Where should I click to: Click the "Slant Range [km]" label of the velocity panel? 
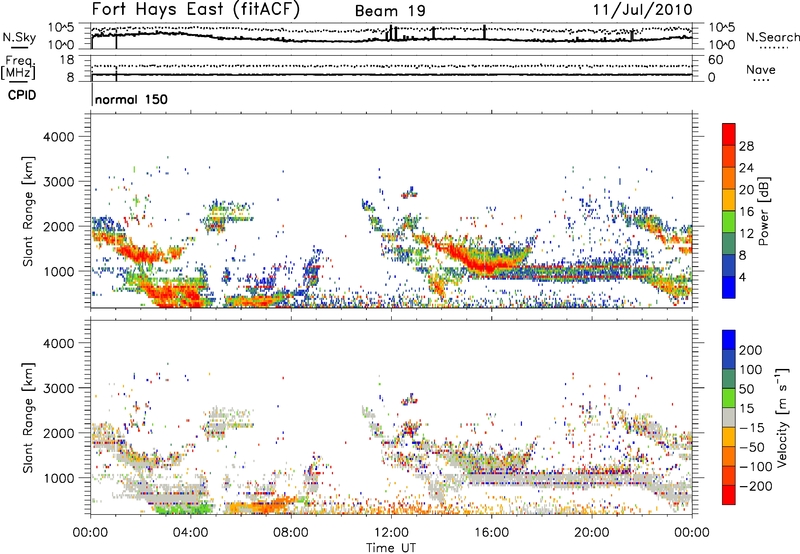tap(28, 417)
